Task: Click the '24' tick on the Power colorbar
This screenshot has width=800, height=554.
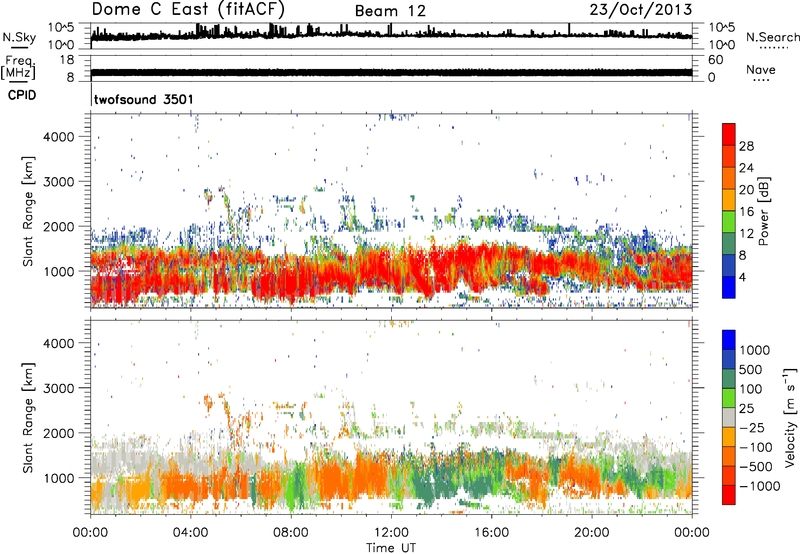Action: [746, 168]
